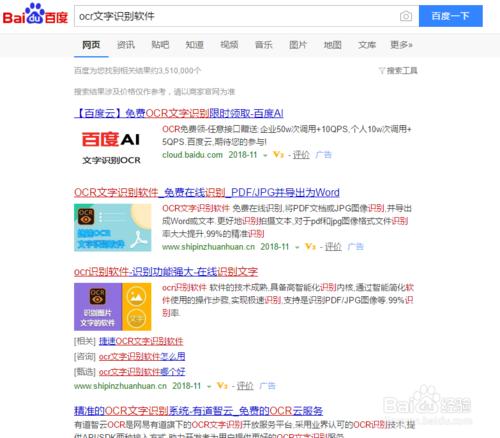Expand dropdown arrow beside cloud.baidu.com date
Image resolution: width=500 pixels, height=438 pixels.
coord(265,155)
